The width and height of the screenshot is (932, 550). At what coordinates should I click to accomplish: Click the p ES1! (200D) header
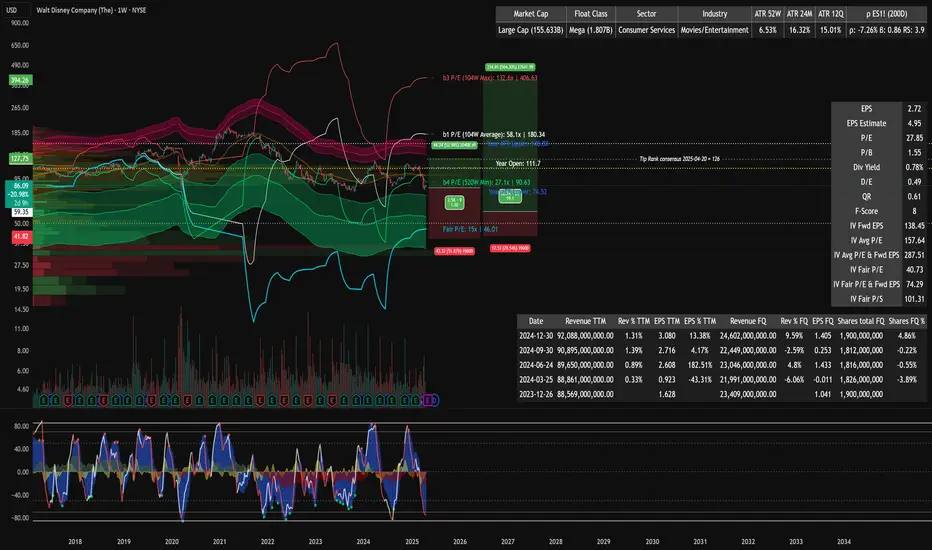pyautogui.click(x=886, y=14)
